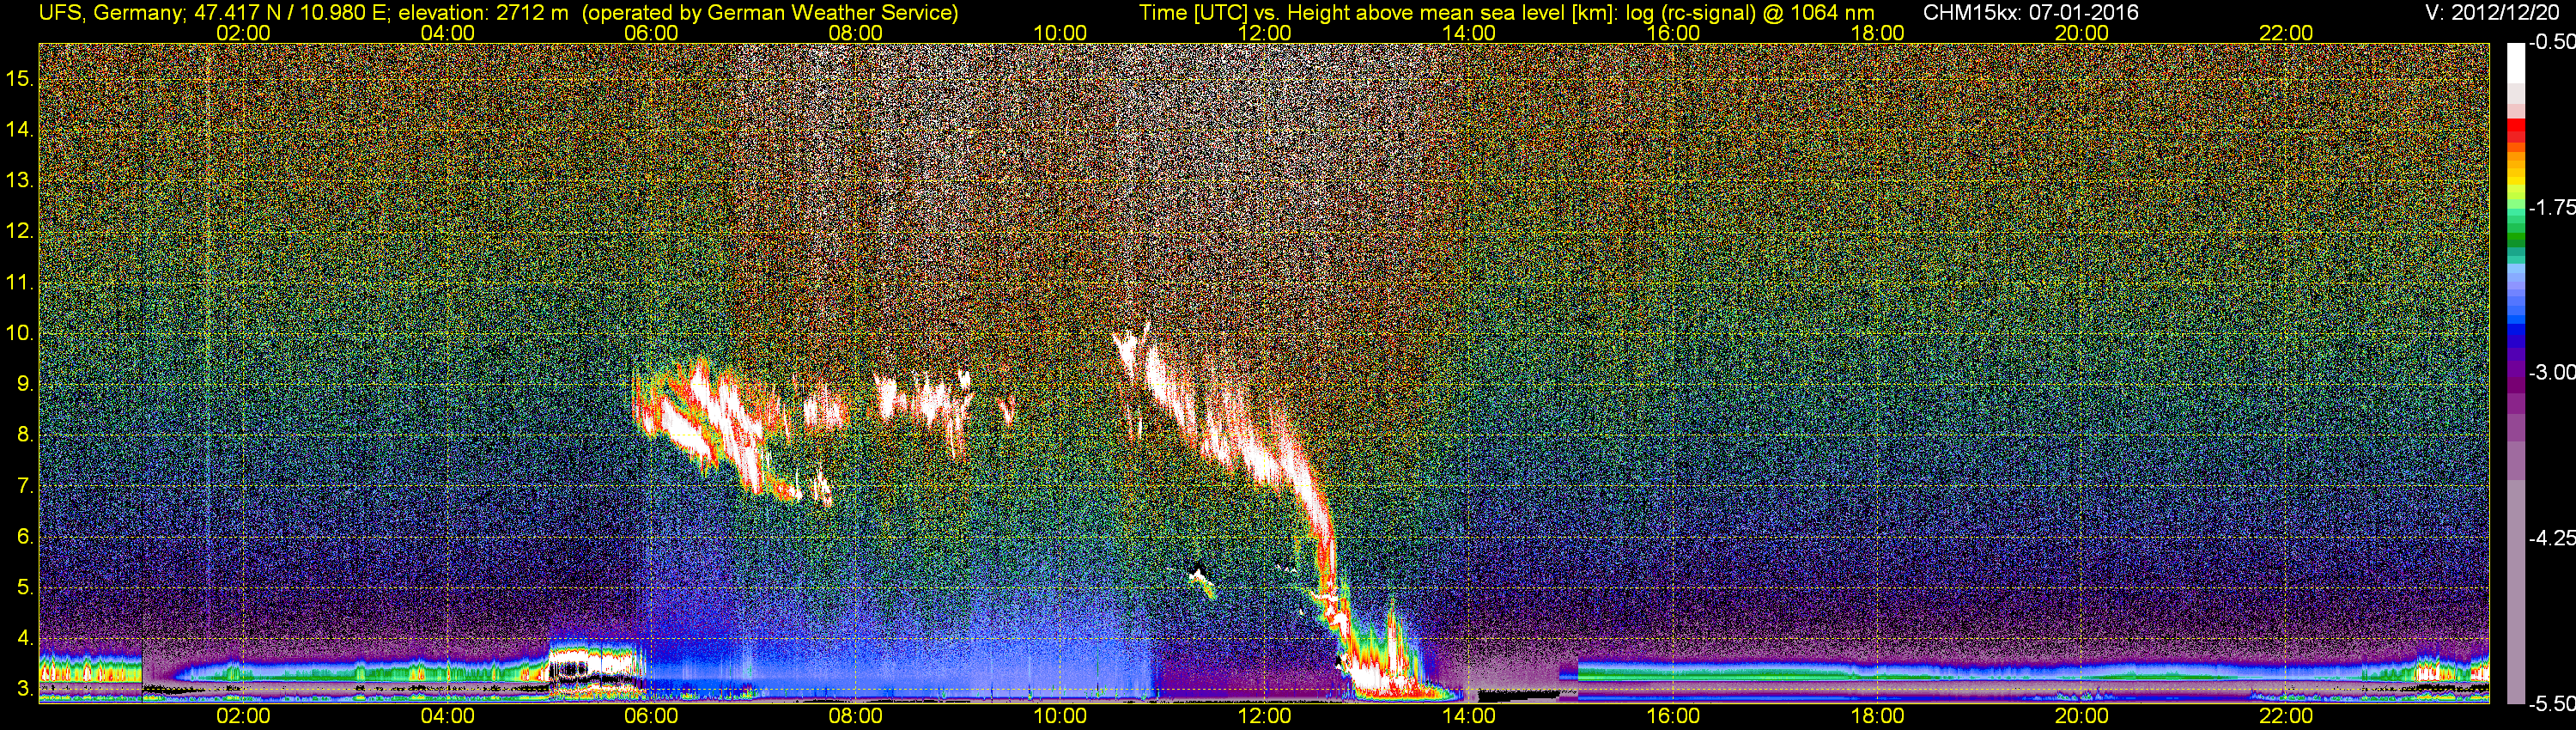
Task: Click the "-3.00" colorbar scale value
Action: pos(2553,373)
